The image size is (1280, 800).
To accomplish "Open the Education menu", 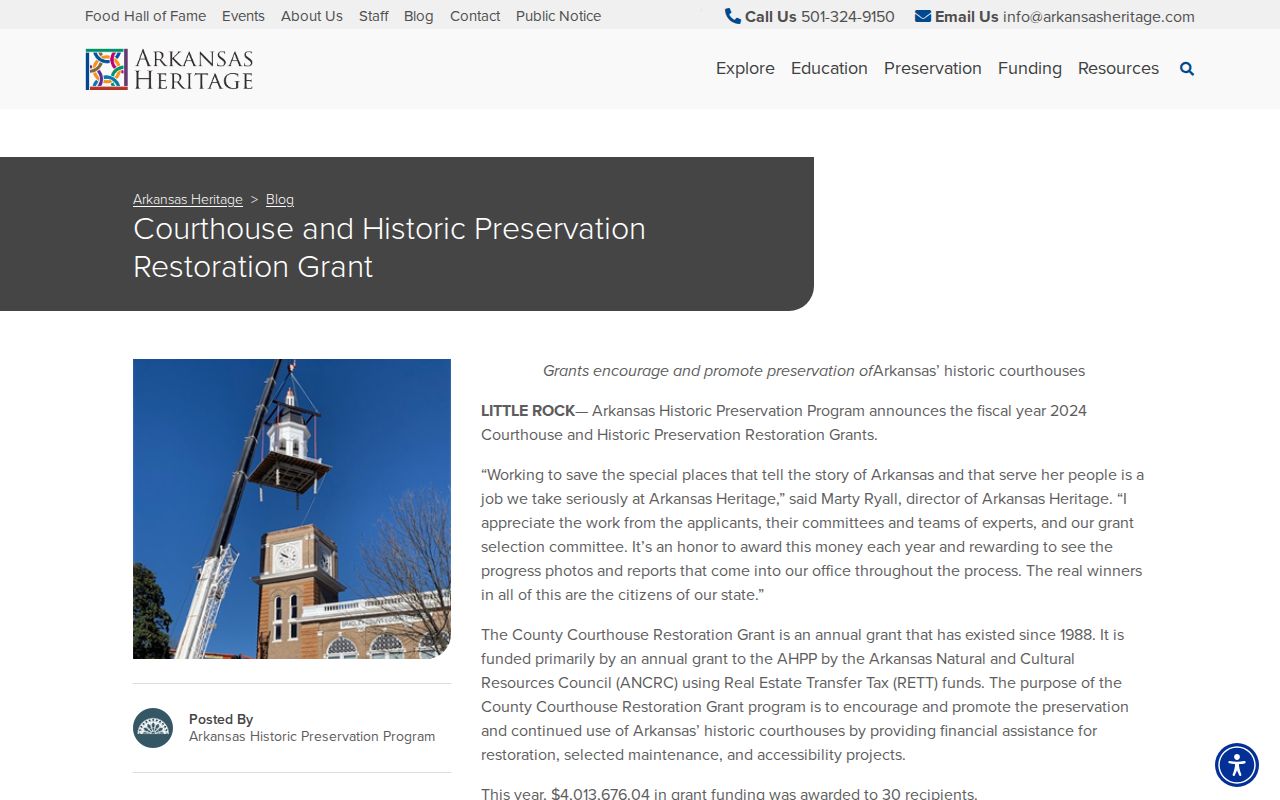I will [x=829, y=68].
